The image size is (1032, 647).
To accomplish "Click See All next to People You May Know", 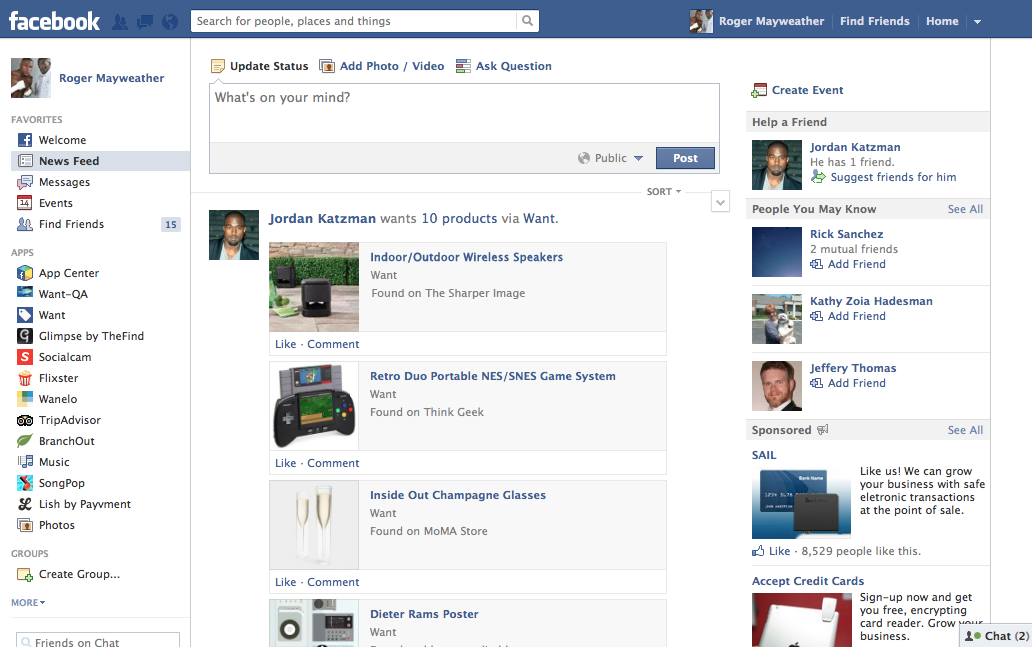I will (x=965, y=209).
